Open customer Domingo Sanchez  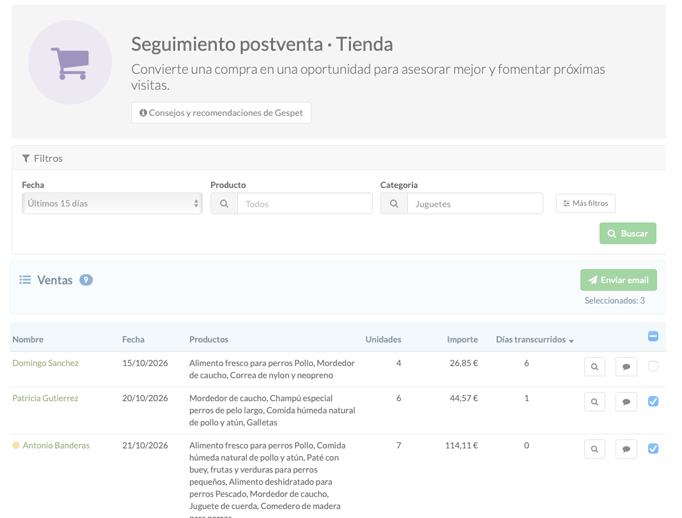click(x=46, y=363)
